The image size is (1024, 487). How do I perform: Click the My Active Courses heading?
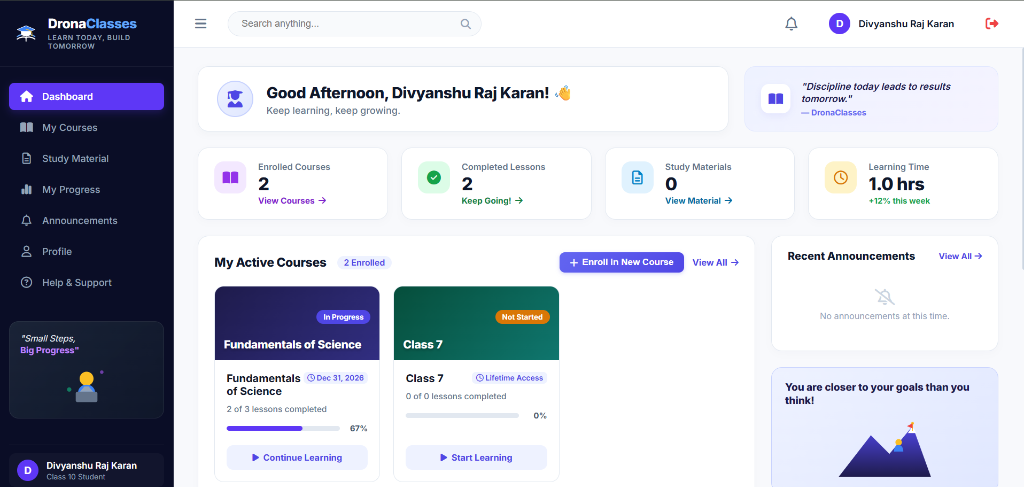[270, 262]
